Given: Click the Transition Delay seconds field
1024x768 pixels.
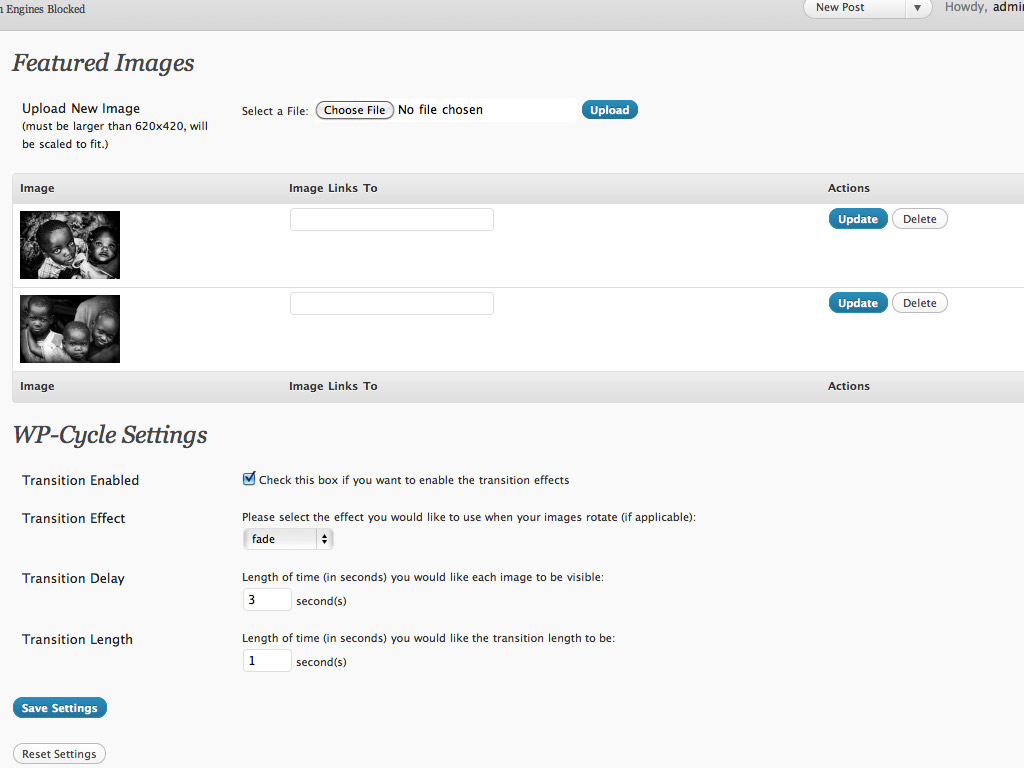Looking at the screenshot, I should (x=266, y=600).
